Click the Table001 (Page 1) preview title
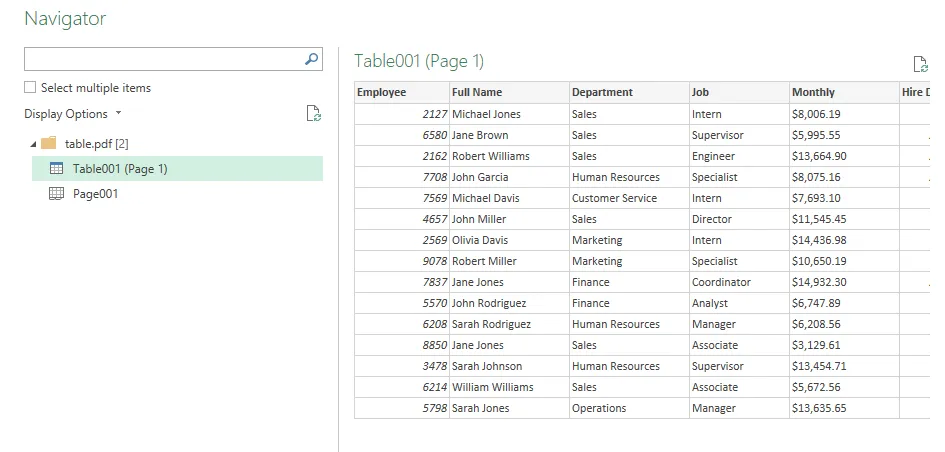Image resolution: width=945 pixels, height=452 pixels. (x=419, y=61)
